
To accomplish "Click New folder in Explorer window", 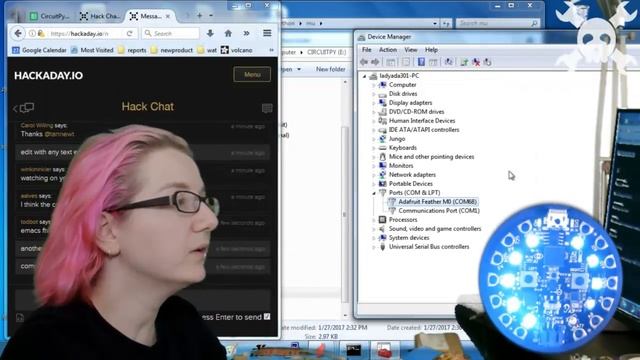I will tap(331, 69).
